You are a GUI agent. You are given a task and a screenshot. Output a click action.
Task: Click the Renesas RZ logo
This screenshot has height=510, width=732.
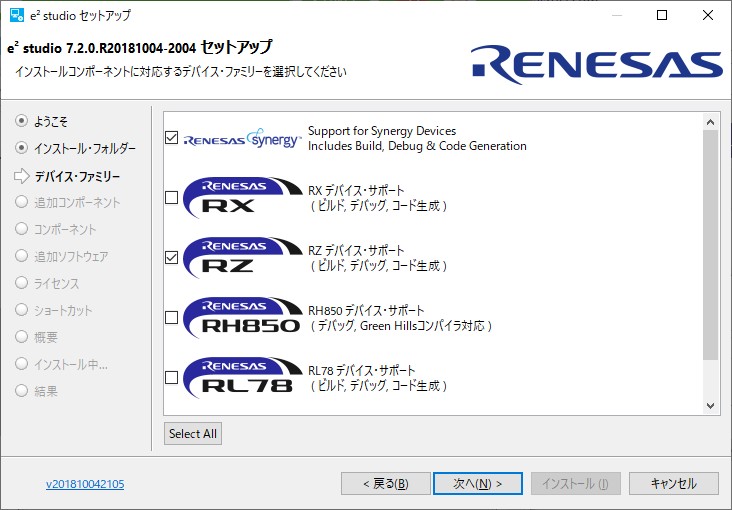click(x=242, y=257)
